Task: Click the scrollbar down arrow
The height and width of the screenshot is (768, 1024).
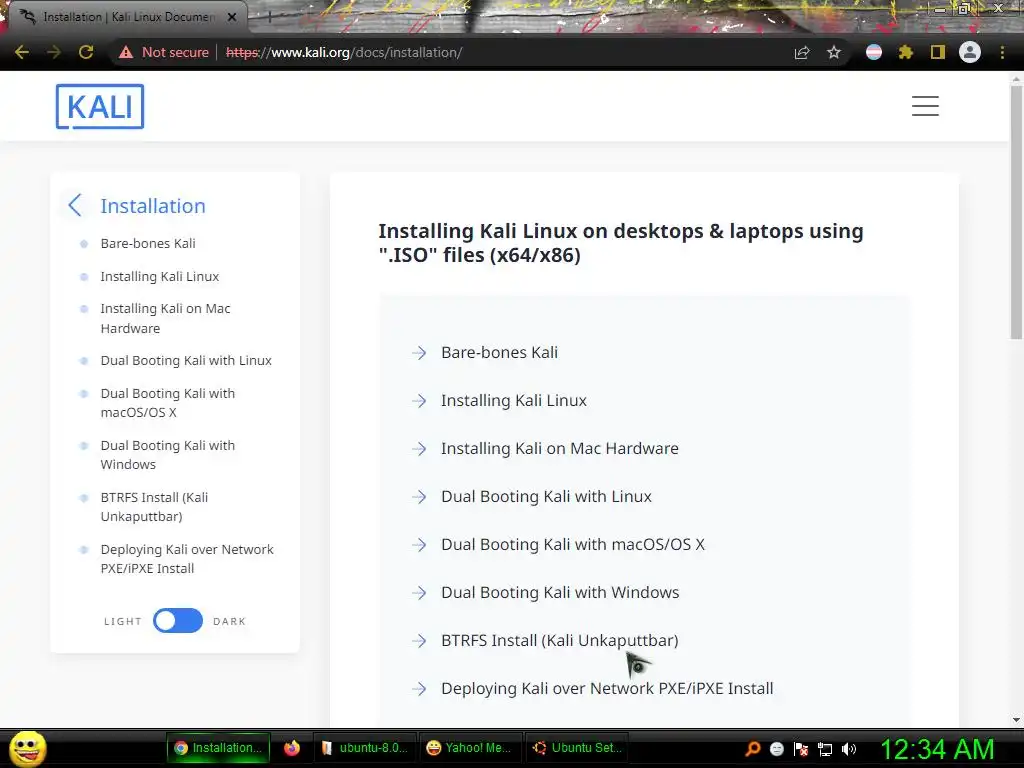Action: pyautogui.click(x=1016, y=720)
